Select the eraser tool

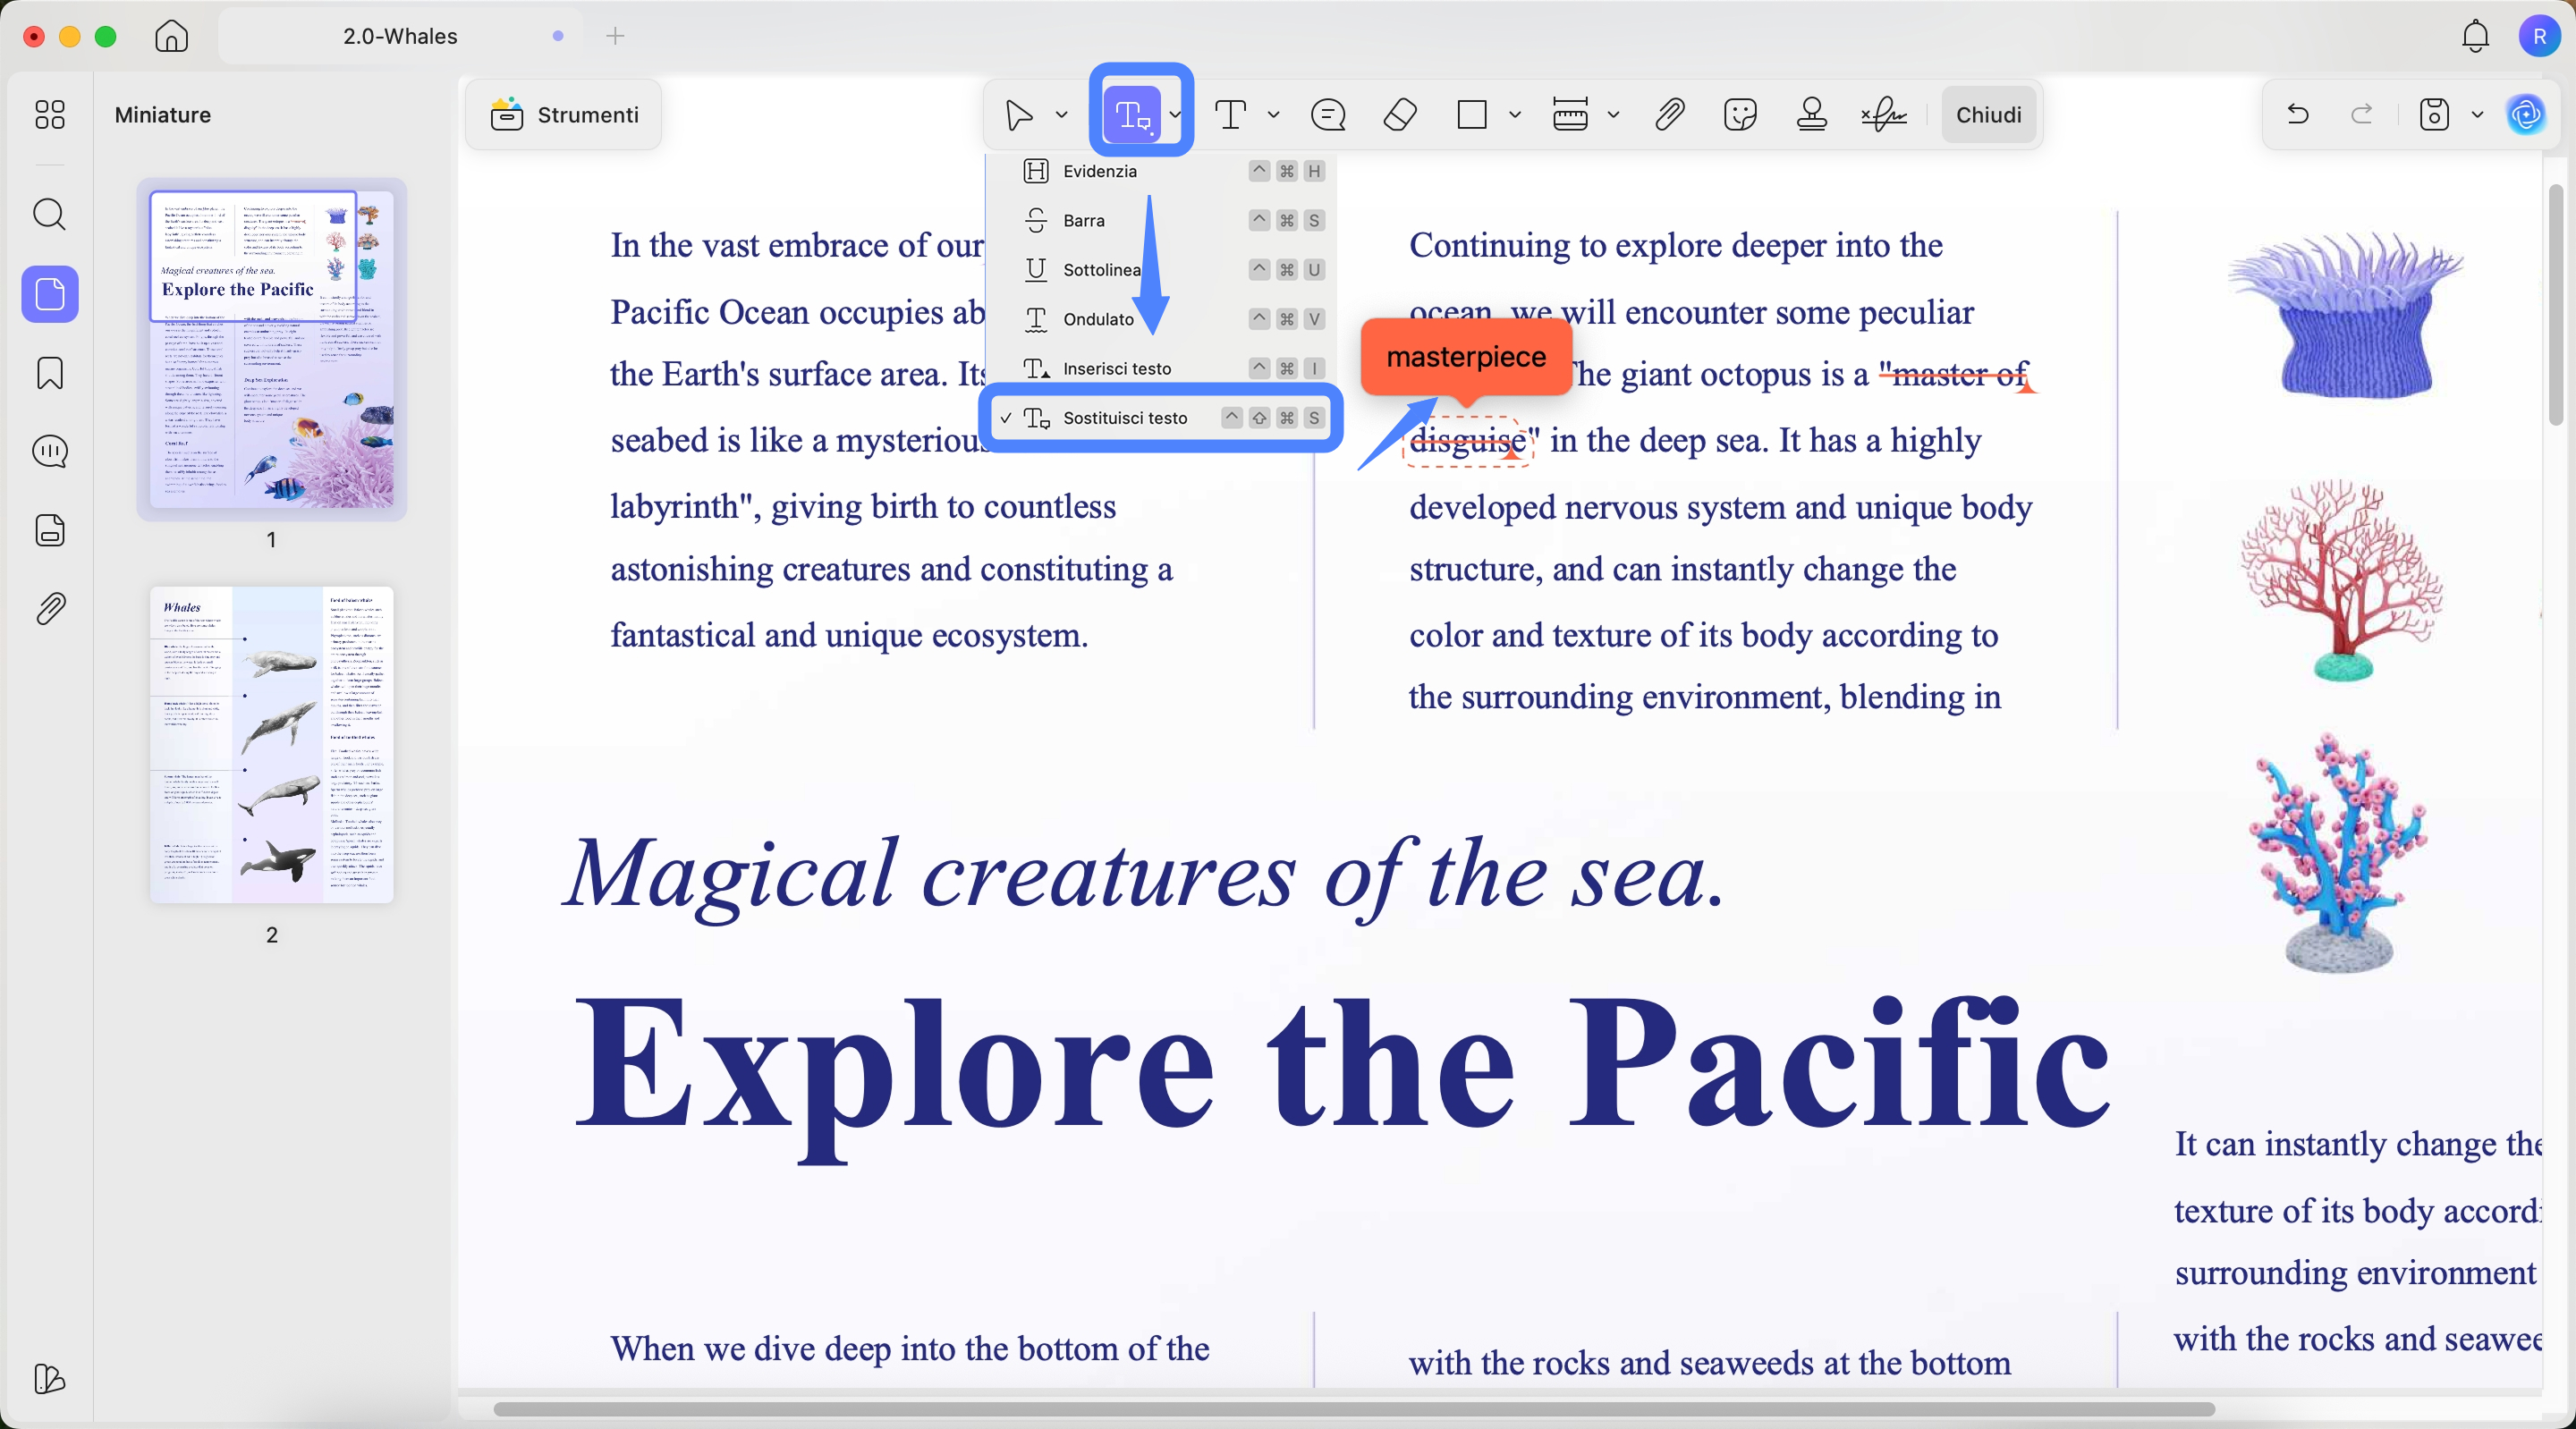[1400, 115]
